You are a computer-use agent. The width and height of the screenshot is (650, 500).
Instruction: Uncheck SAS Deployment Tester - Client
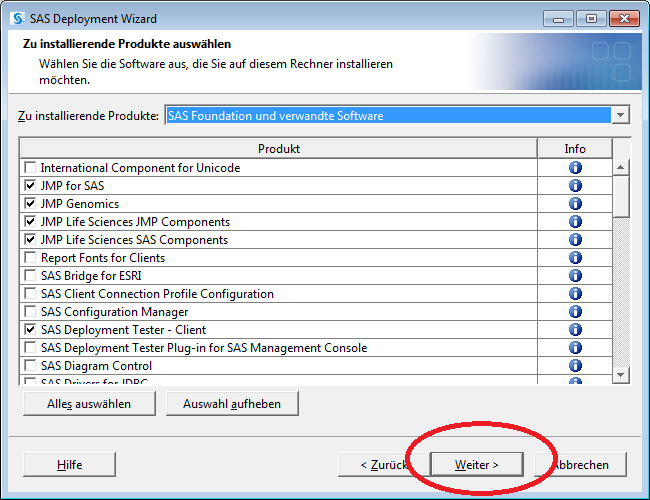[30, 330]
